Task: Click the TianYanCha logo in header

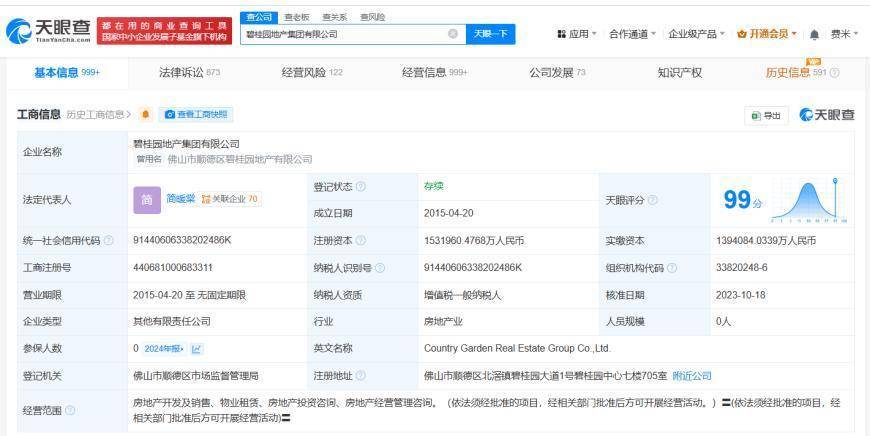Action: (x=48, y=31)
